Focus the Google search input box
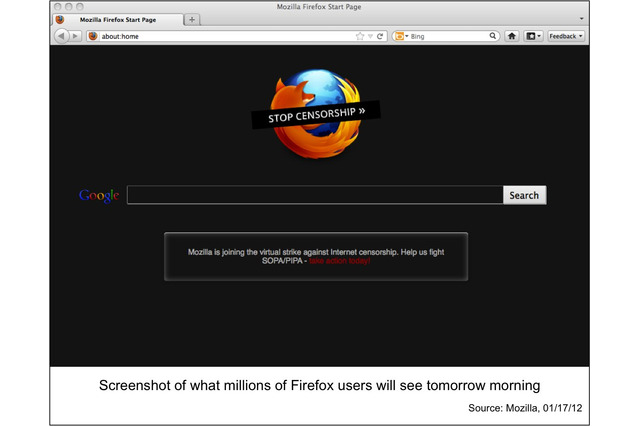 tap(315, 195)
